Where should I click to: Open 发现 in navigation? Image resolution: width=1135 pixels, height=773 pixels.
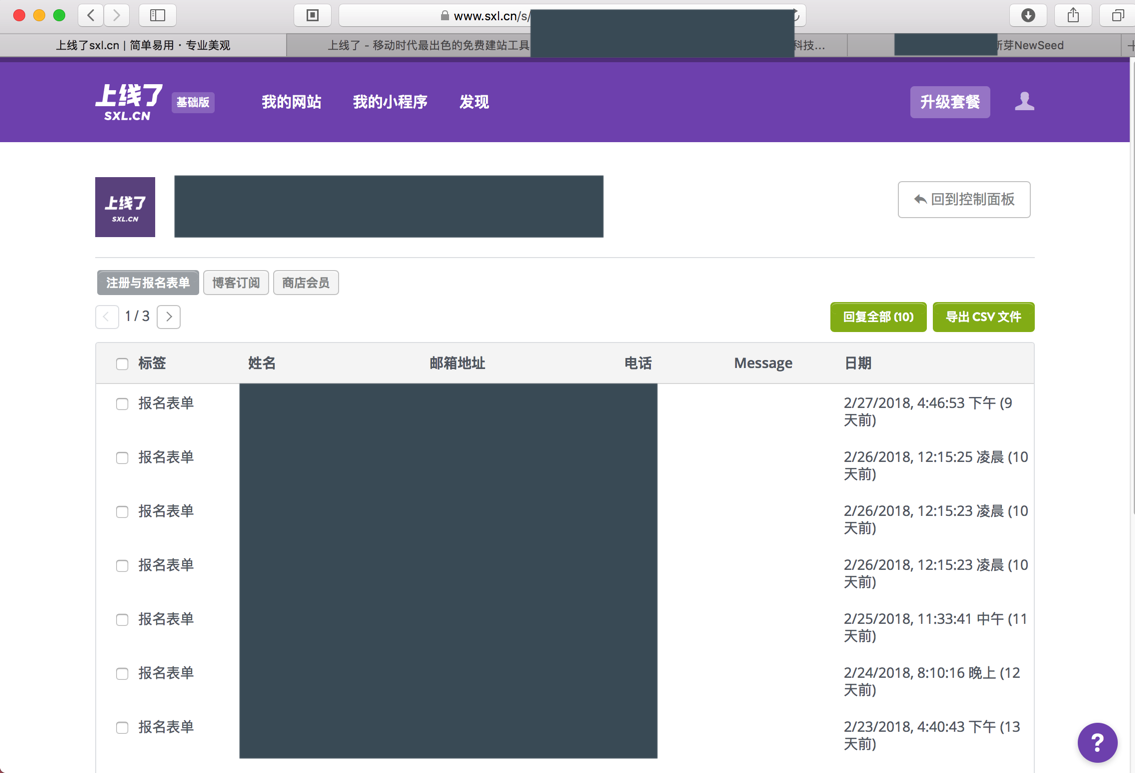click(474, 102)
